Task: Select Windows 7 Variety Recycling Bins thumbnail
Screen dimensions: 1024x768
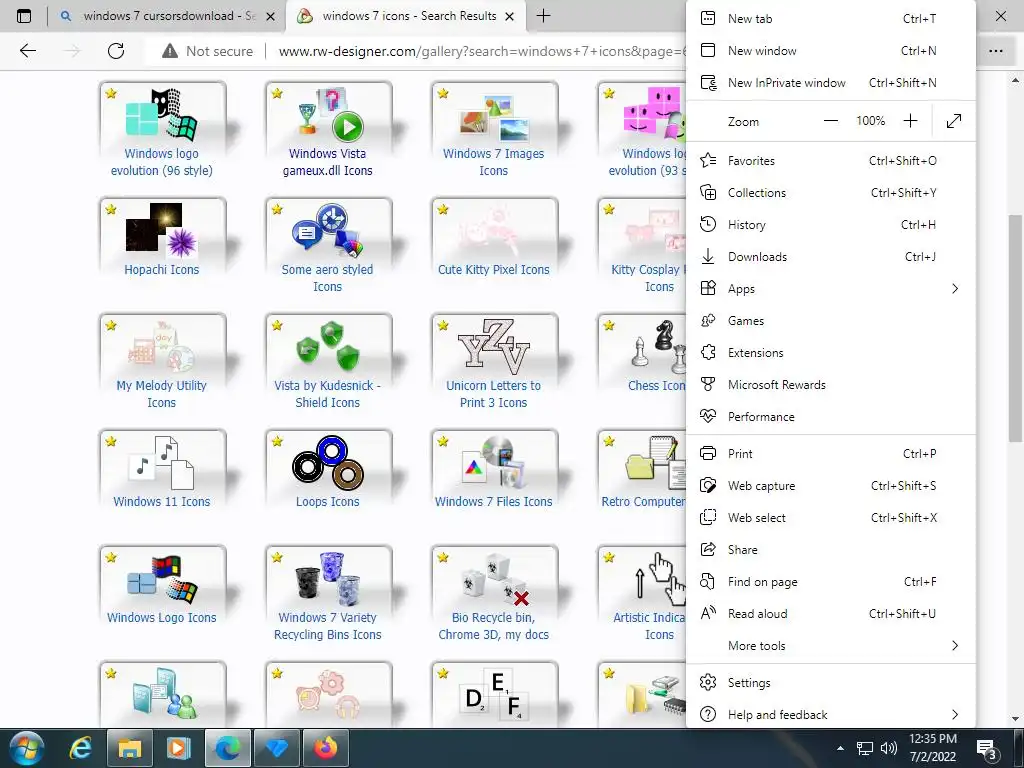Action: pos(327,578)
